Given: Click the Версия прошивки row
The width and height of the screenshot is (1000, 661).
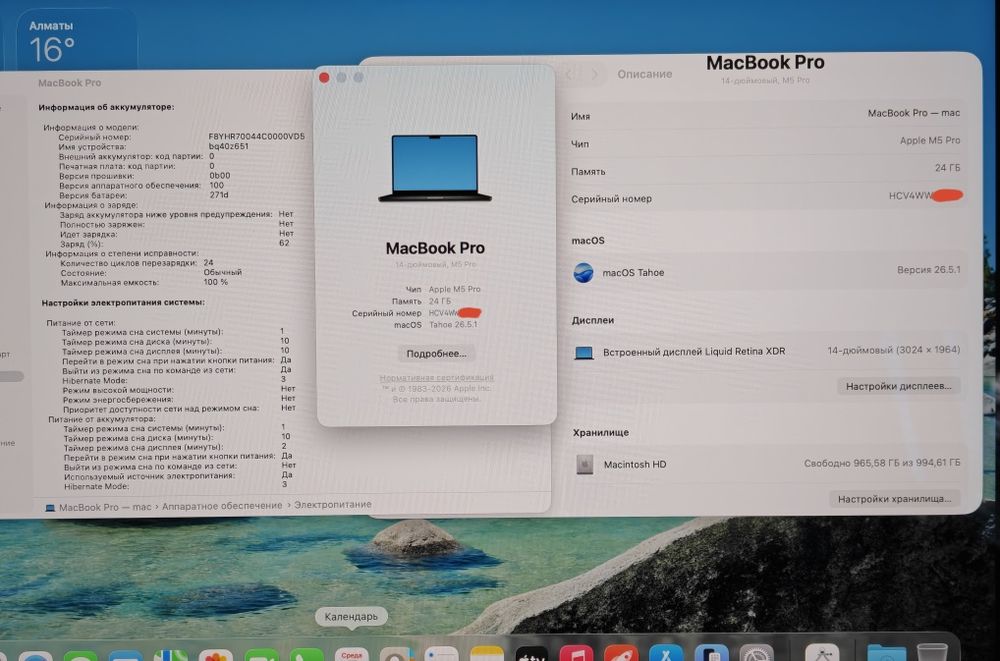Looking at the screenshot, I should [x=145, y=175].
